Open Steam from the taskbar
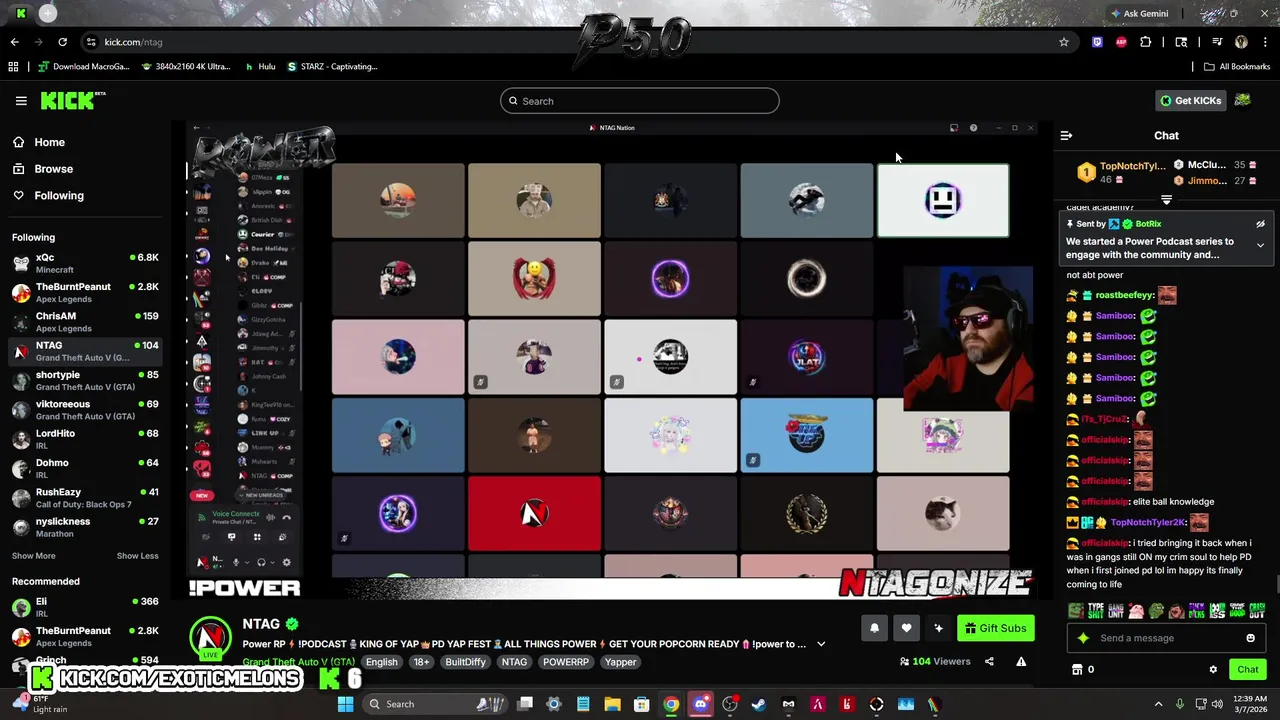Viewport: 1280px width, 720px height. pos(759,704)
